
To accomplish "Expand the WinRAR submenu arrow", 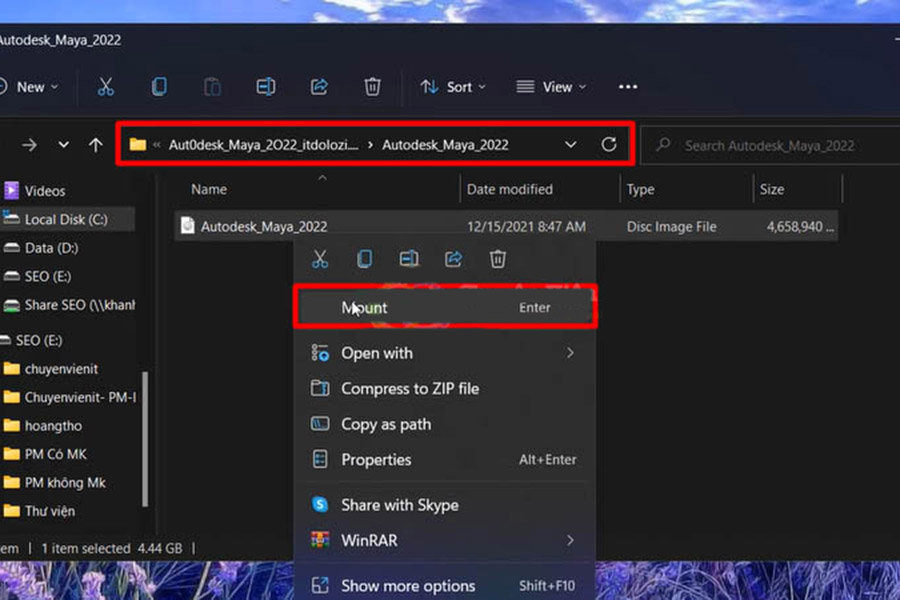I will 570,540.
